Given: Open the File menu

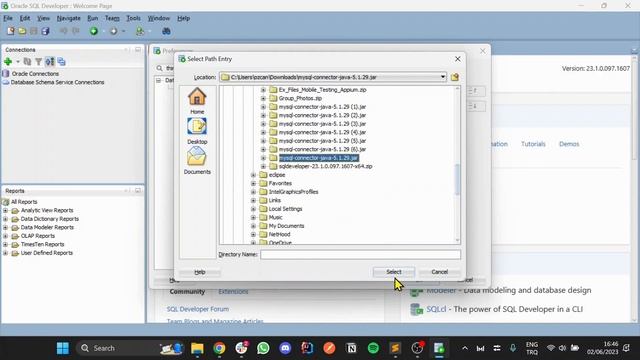Looking at the screenshot, I should [8, 18].
